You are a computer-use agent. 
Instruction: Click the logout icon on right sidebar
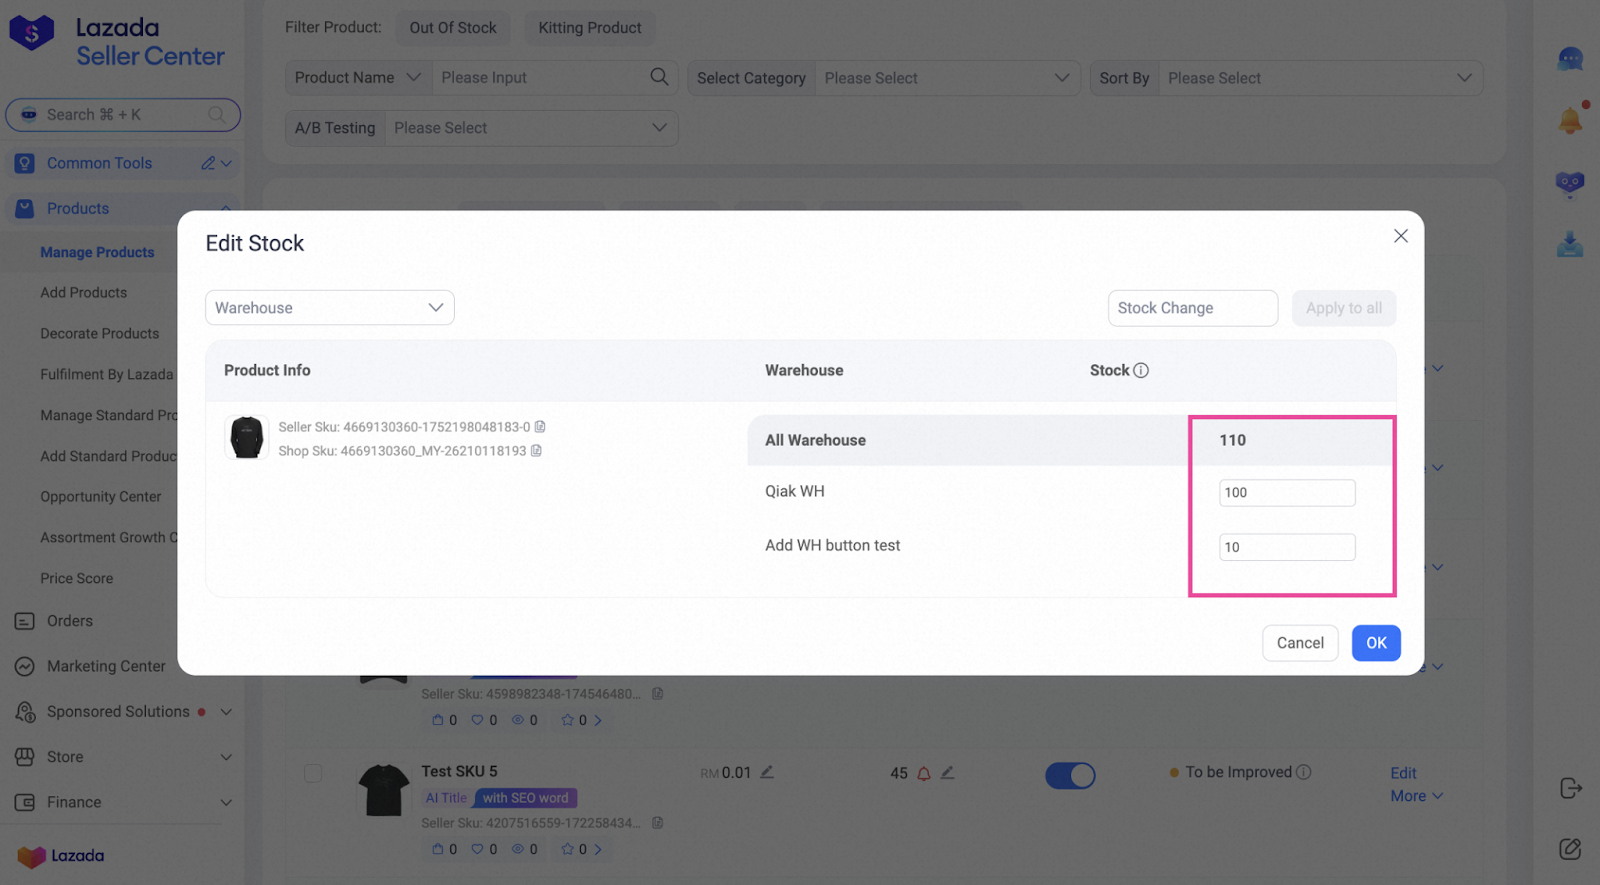tap(1570, 788)
